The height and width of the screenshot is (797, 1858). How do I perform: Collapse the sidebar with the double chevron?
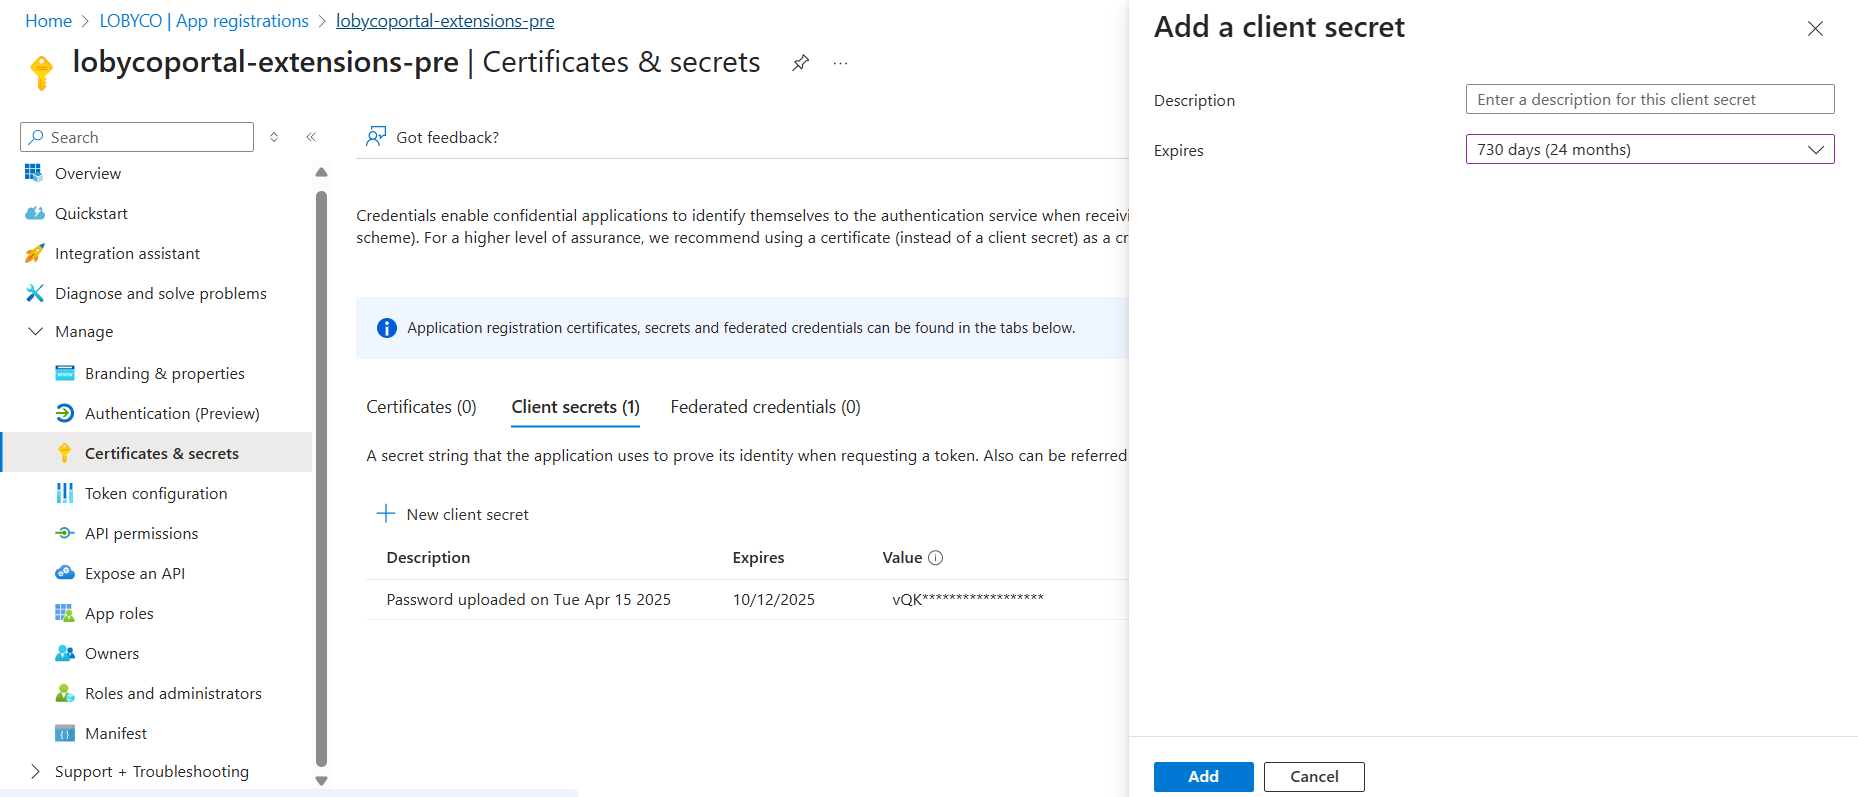[x=311, y=137]
